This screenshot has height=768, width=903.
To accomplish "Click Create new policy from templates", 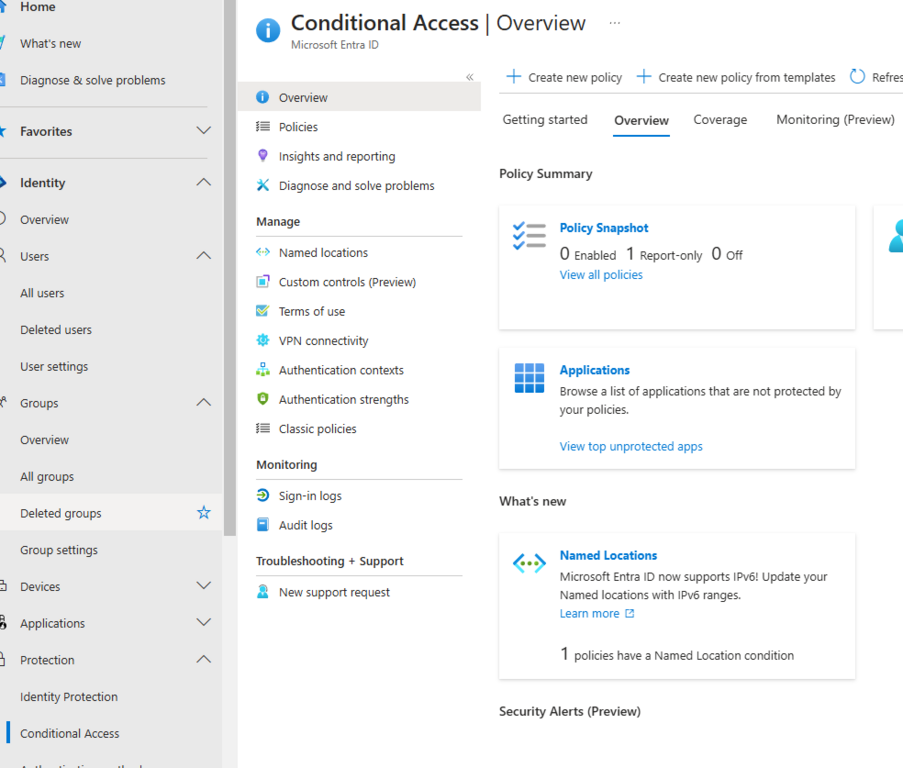I will [x=736, y=77].
